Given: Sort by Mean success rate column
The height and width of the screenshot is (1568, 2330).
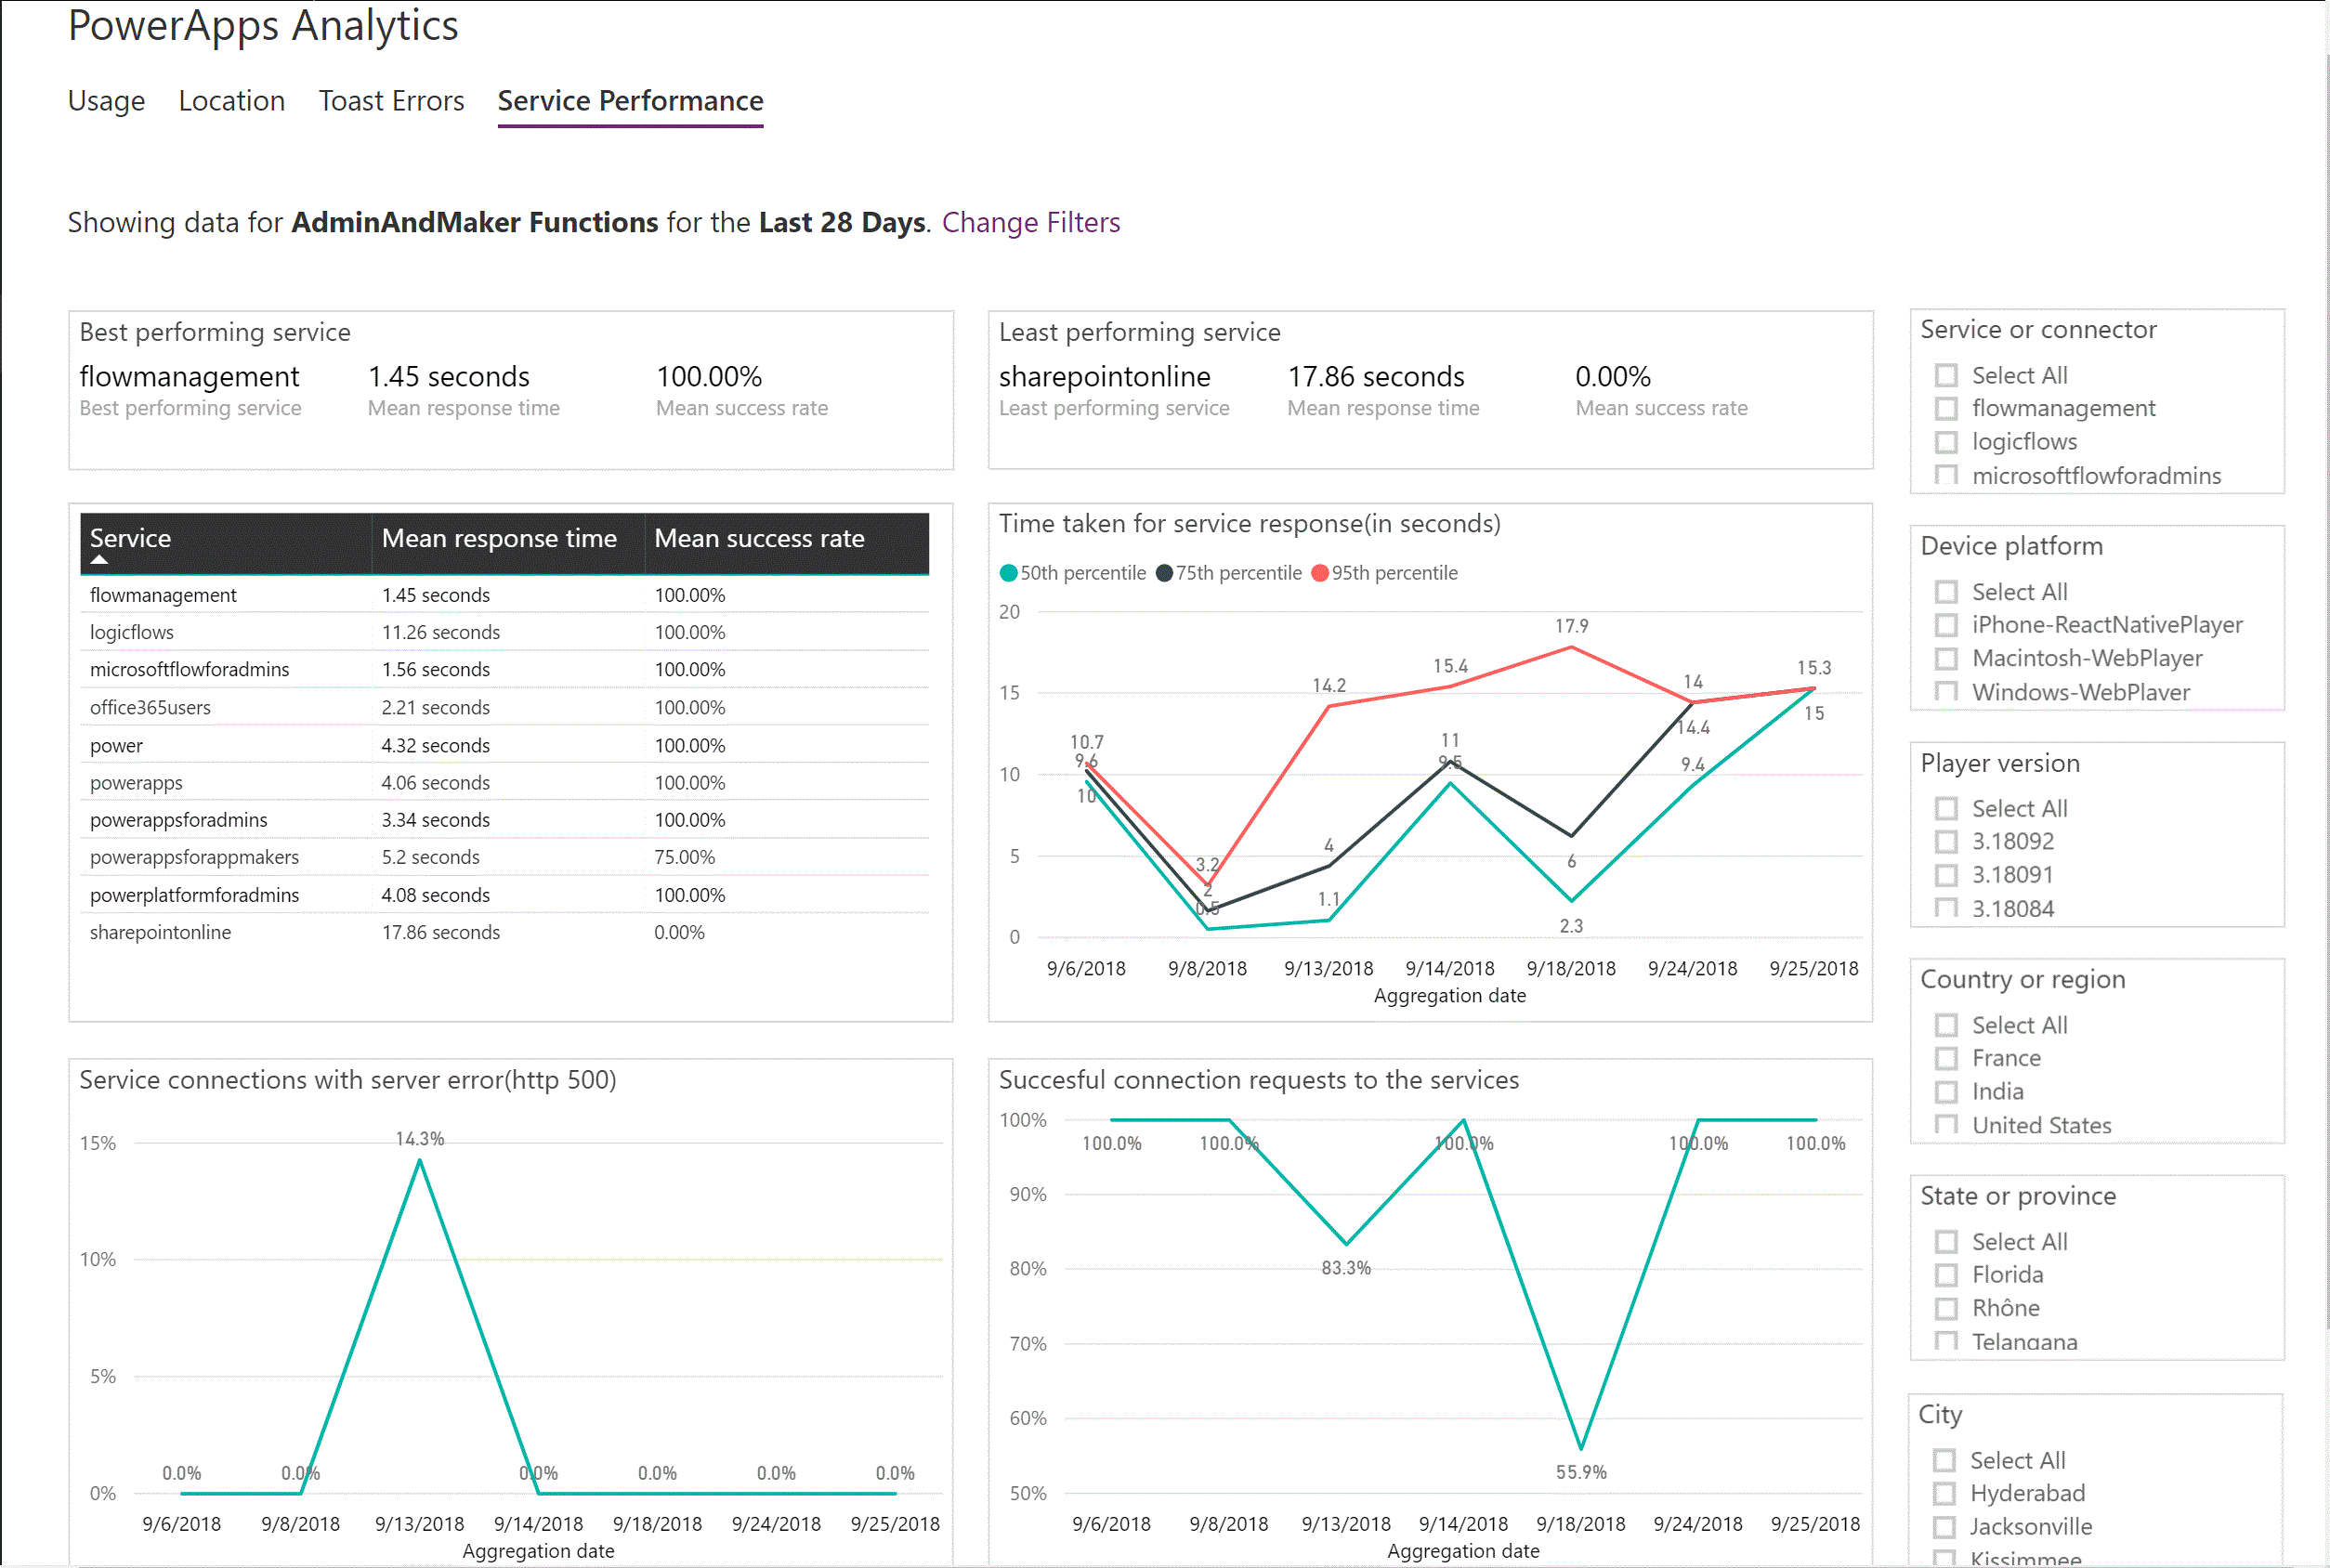Looking at the screenshot, I should coord(759,538).
